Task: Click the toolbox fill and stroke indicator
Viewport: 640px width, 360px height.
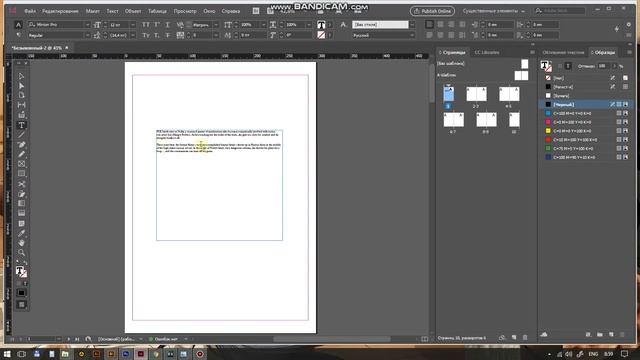Action: pos(21,271)
